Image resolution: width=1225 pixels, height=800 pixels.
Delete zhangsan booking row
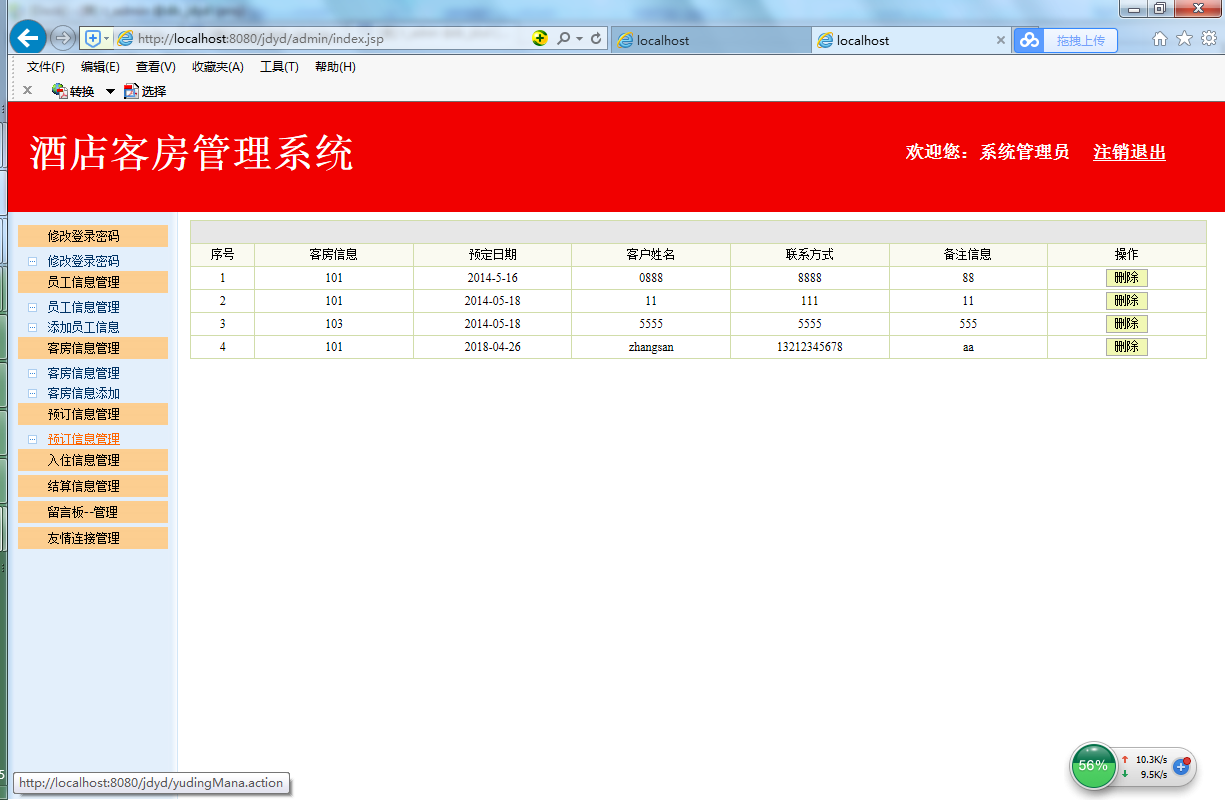pos(1127,347)
